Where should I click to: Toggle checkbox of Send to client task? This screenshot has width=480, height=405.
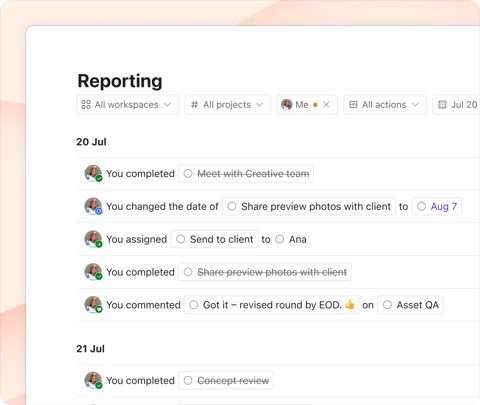point(181,239)
